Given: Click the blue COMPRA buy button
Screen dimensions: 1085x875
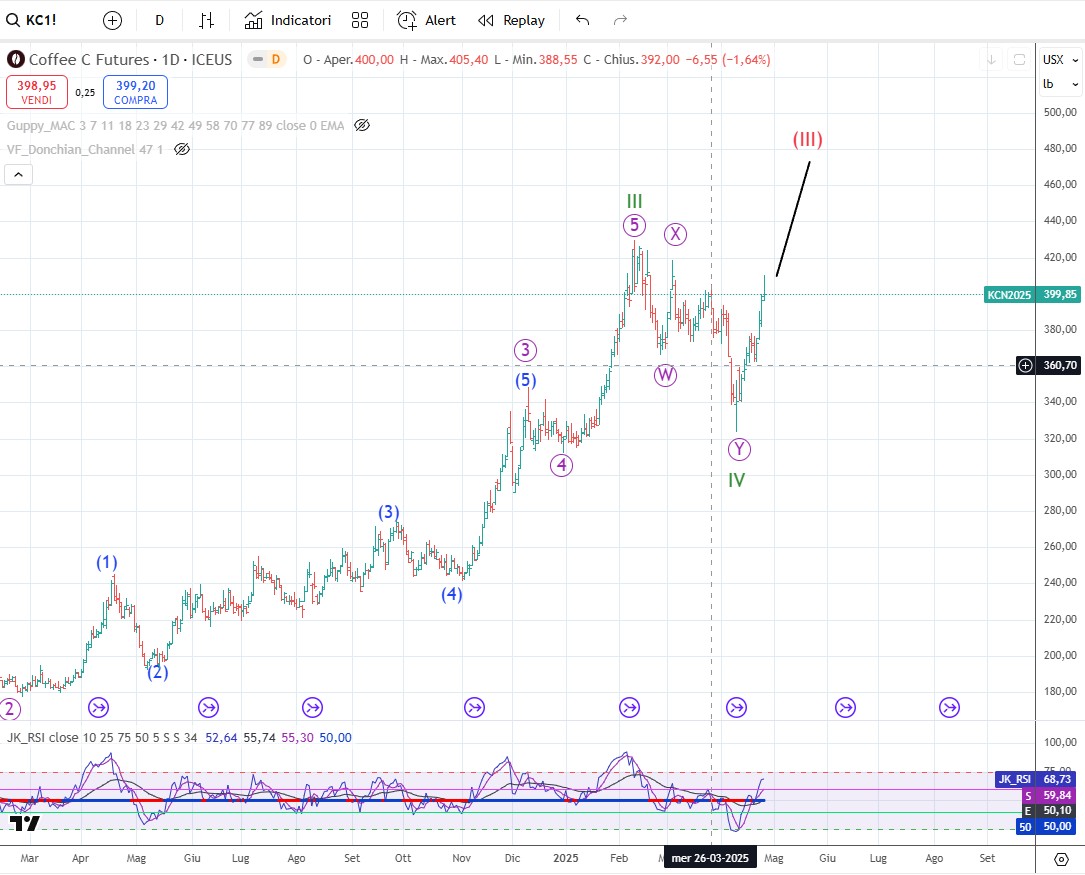Looking at the screenshot, I should click(134, 92).
